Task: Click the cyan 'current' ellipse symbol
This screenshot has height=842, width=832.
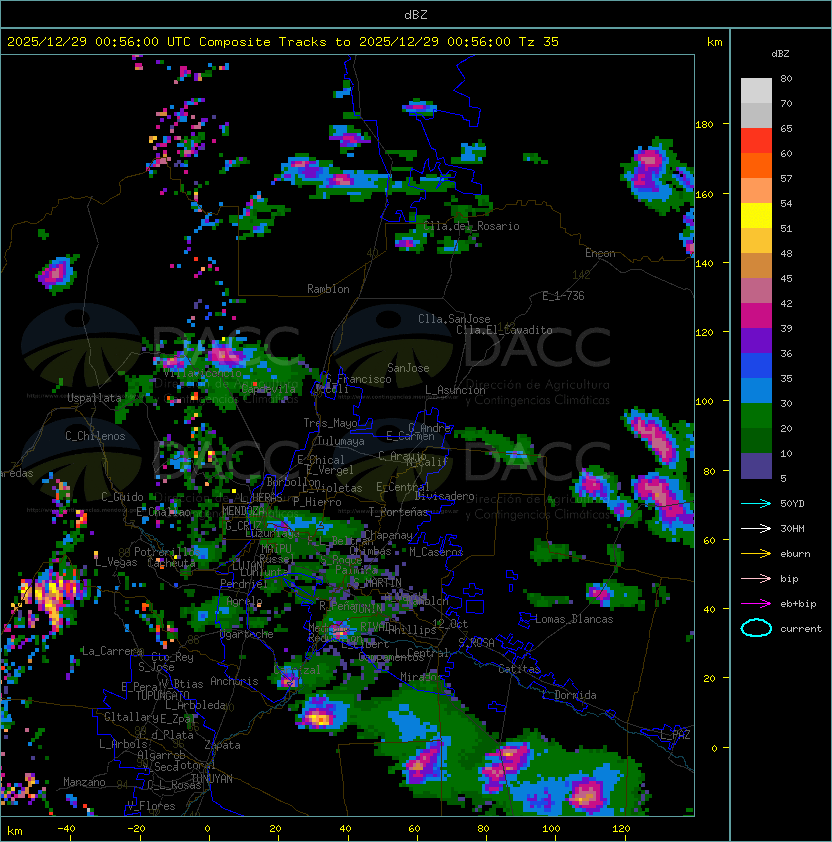Action: [x=756, y=628]
